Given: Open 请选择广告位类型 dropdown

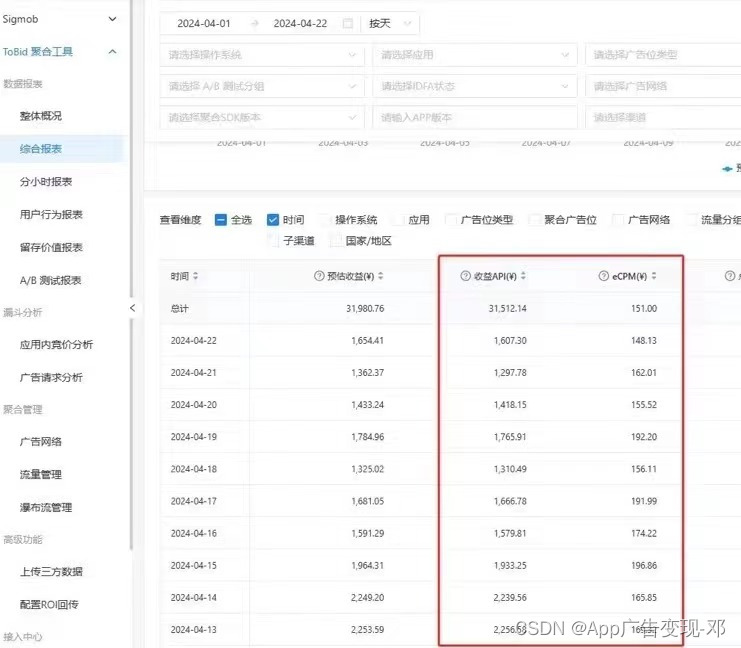Looking at the screenshot, I should tap(663, 55).
